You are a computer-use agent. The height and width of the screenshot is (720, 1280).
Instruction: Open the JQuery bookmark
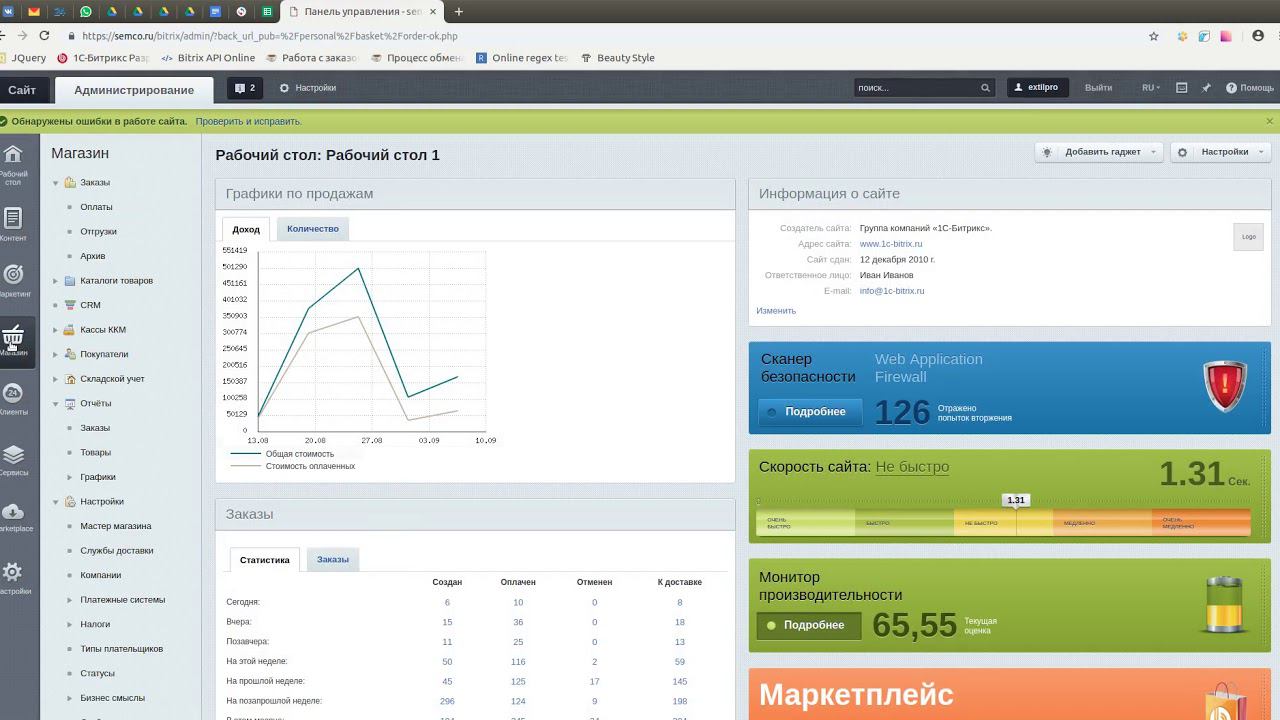24,58
